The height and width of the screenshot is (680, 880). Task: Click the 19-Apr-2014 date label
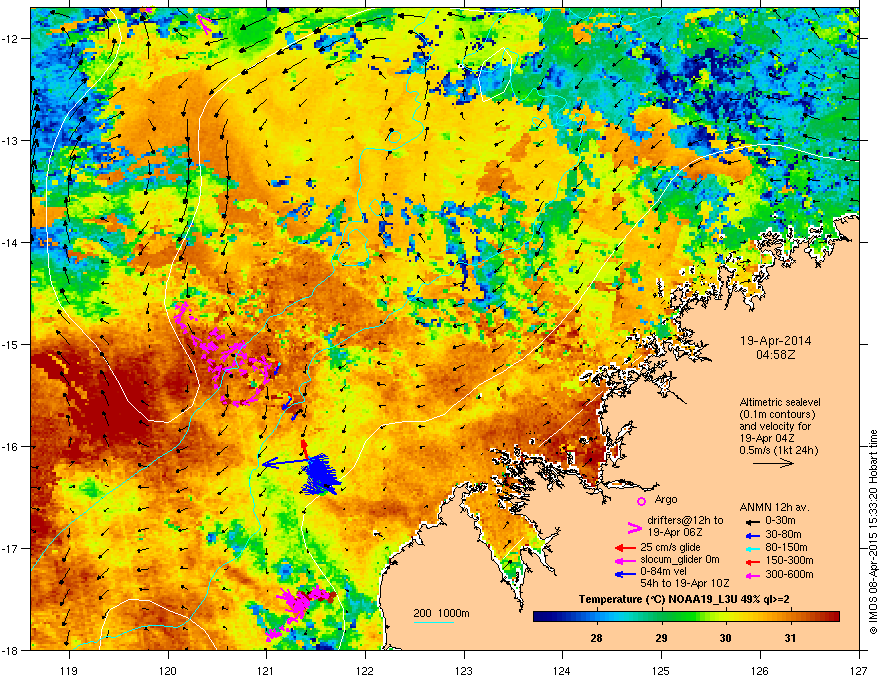(x=775, y=341)
